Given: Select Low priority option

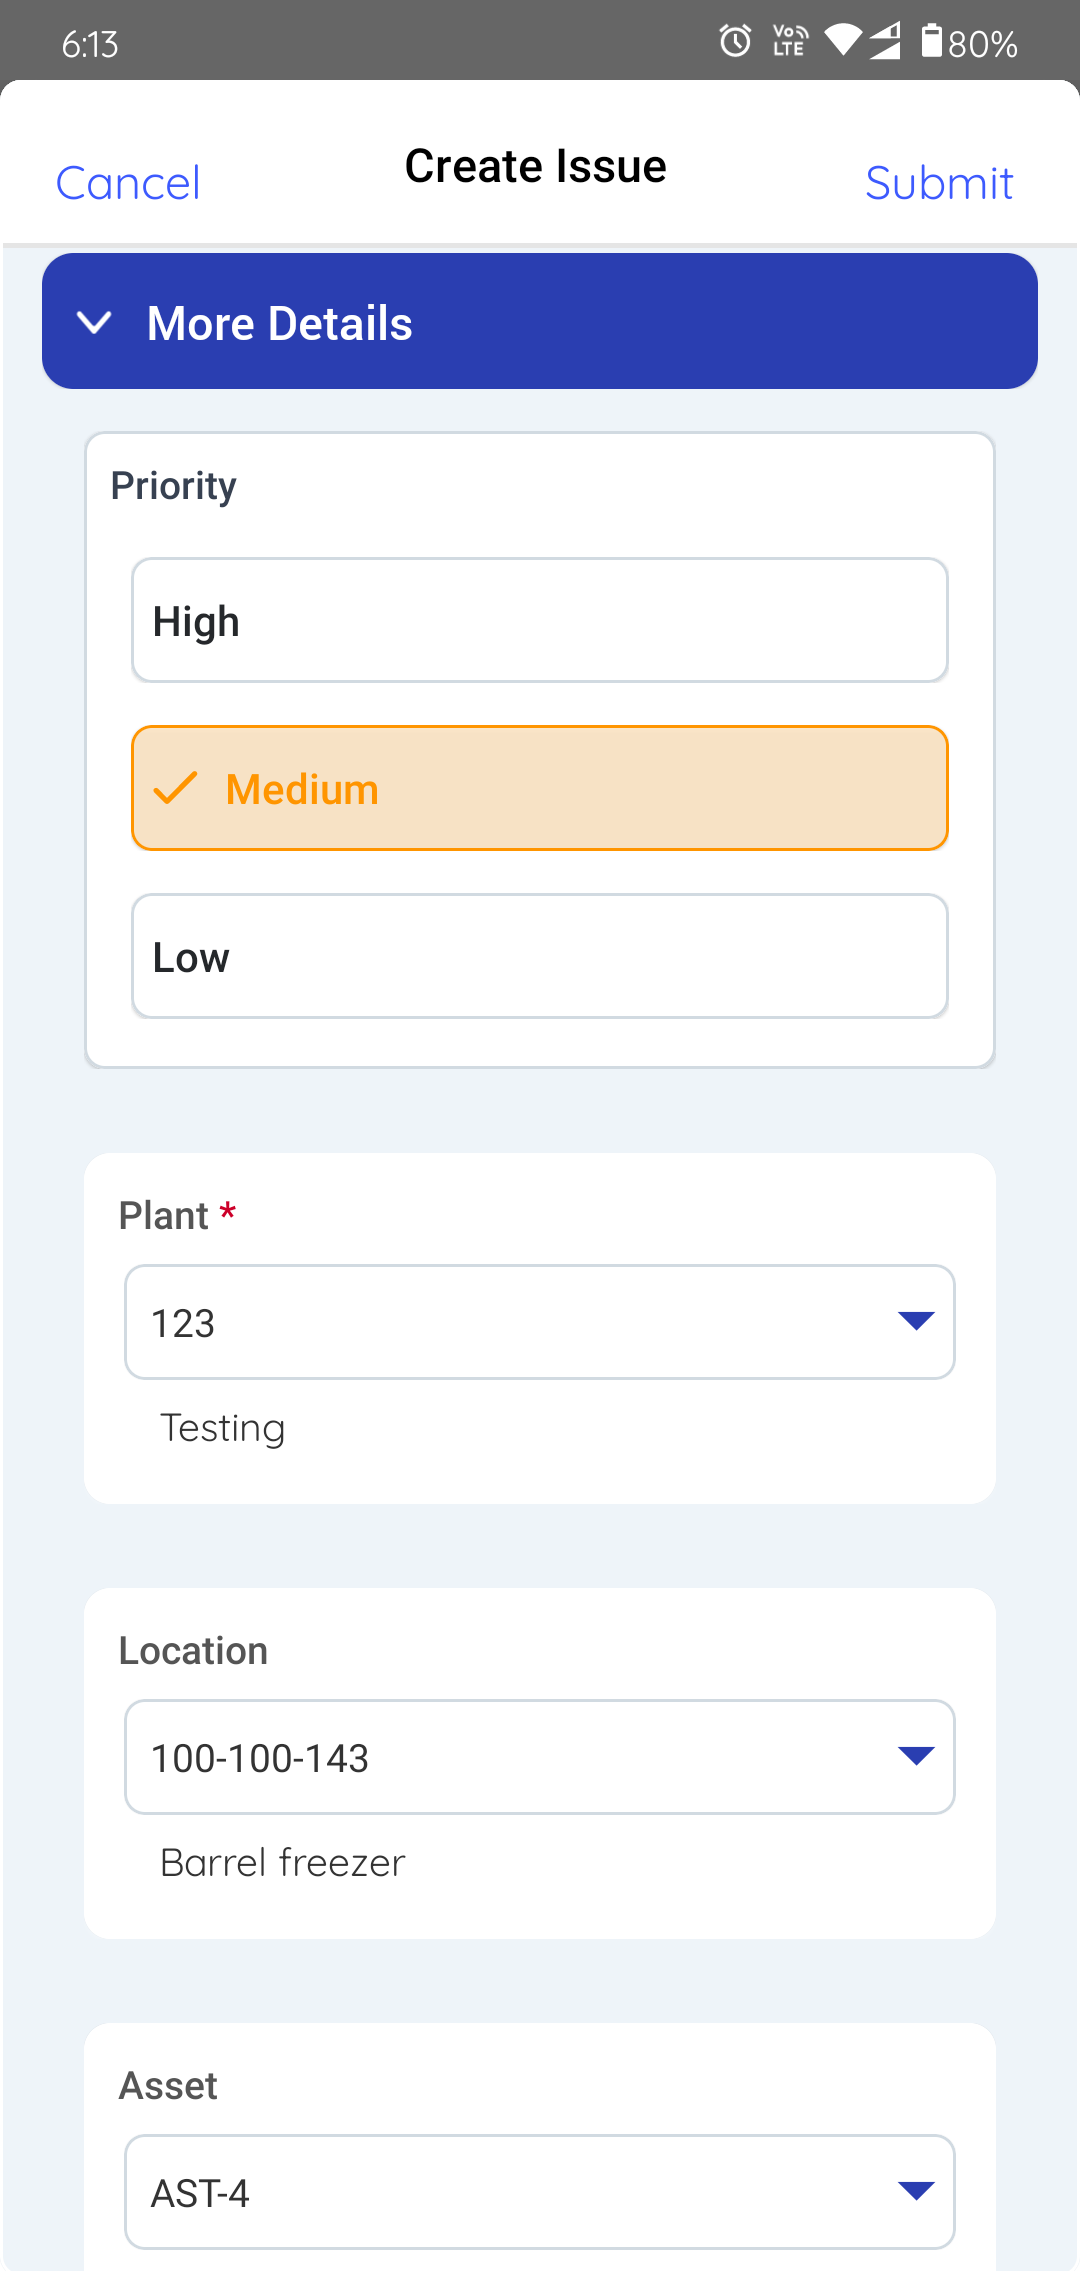Looking at the screenshot, I should (x=540, y=956).
